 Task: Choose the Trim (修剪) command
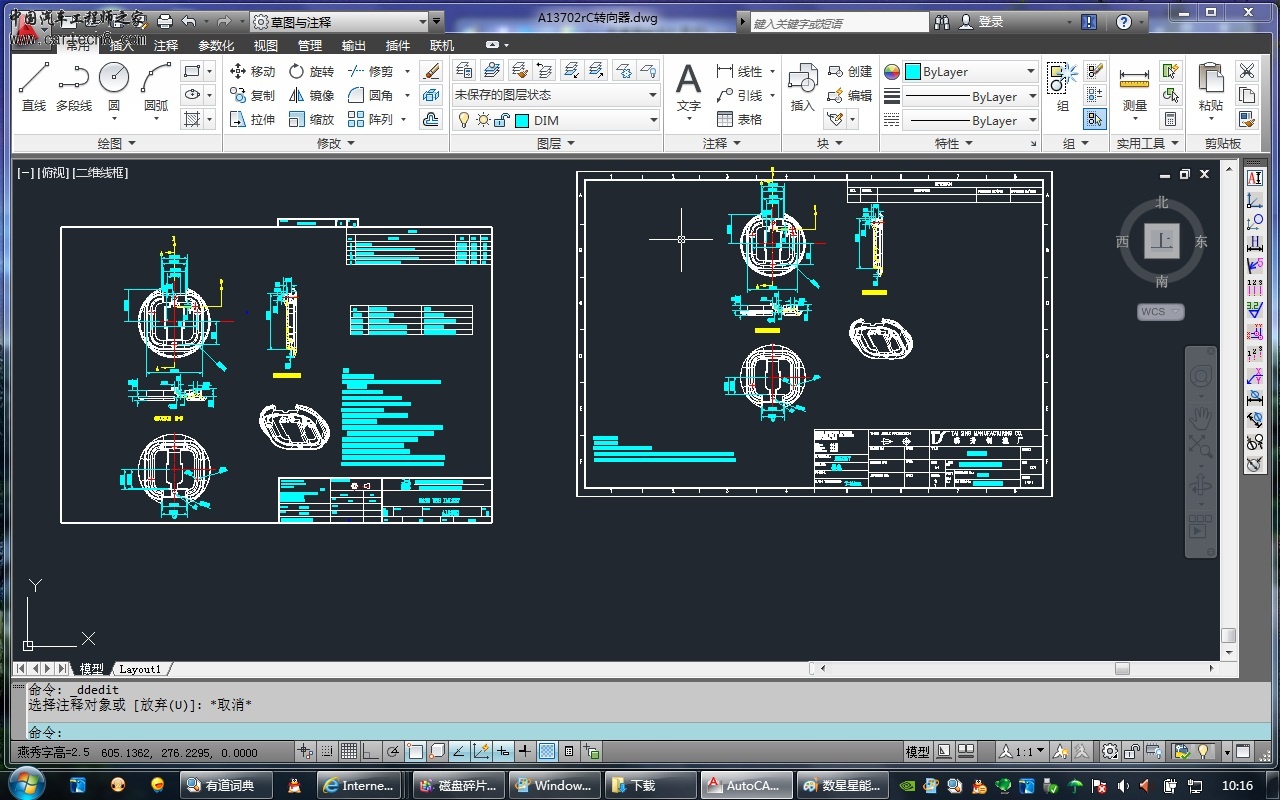(371, 71)
